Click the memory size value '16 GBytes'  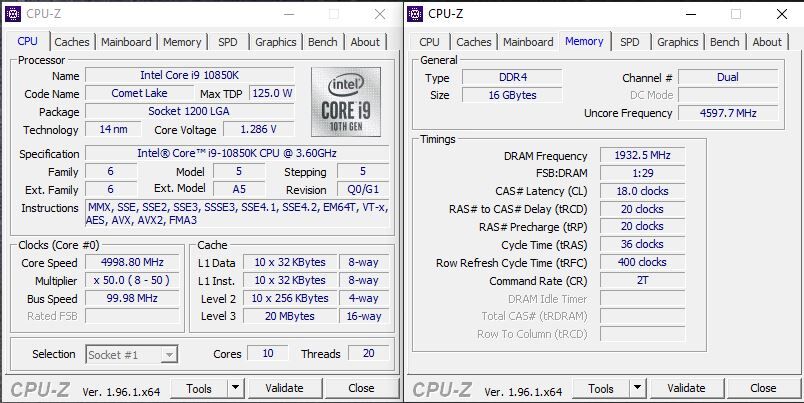pos(512,95)
